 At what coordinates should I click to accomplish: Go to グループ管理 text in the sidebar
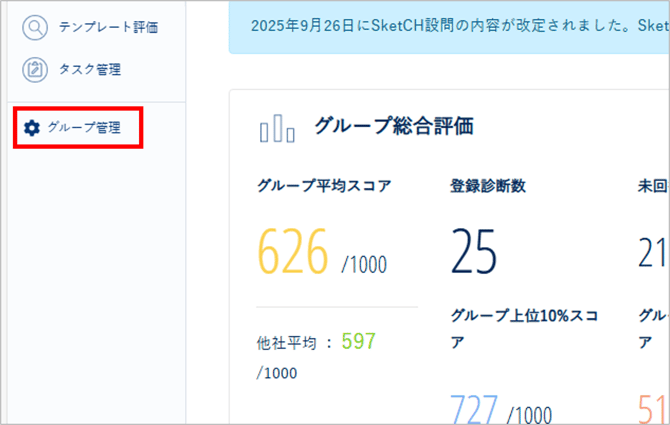(x=84, y=128)
